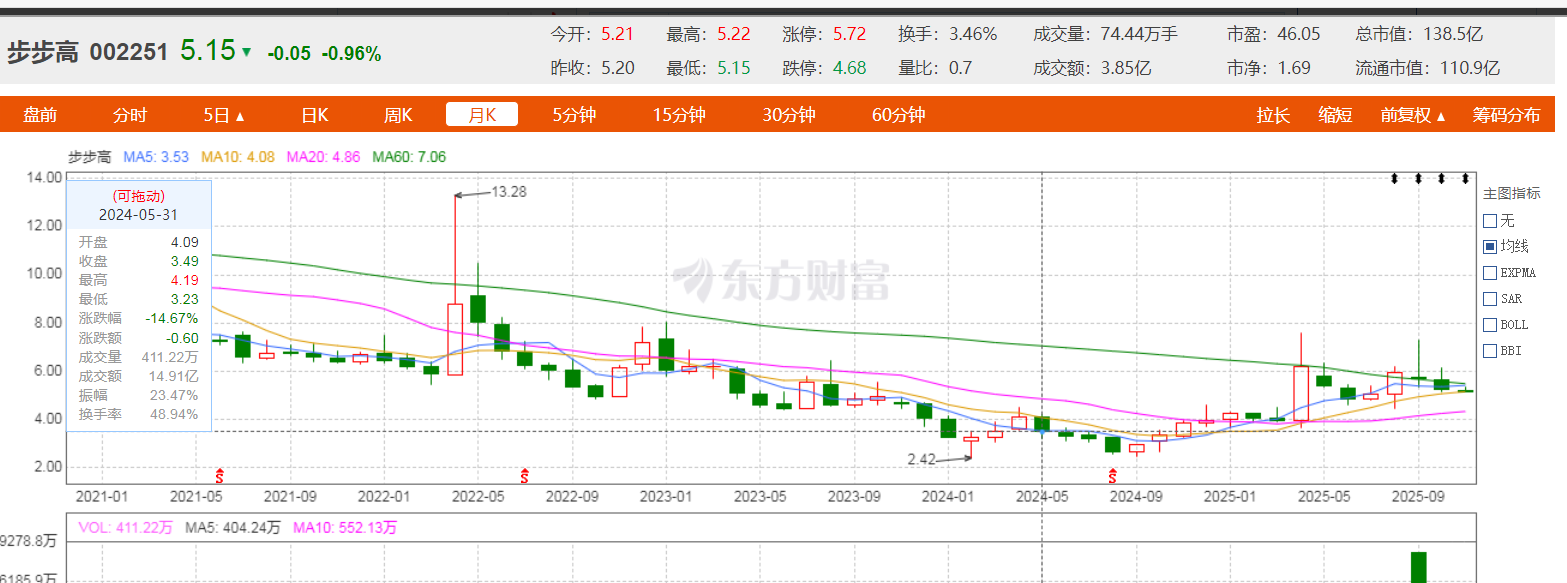Click the 跌停 4.68 value

tap(849, 68)
